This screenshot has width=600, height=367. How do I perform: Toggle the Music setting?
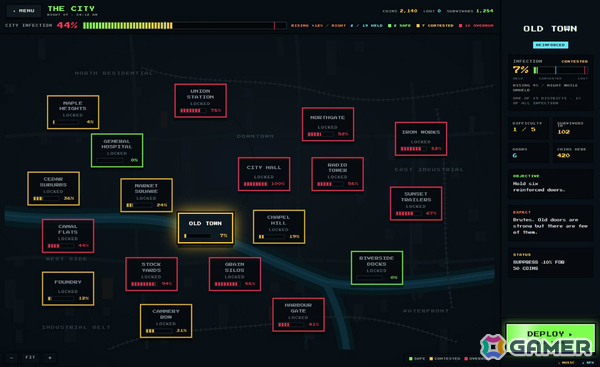[567, 362]
